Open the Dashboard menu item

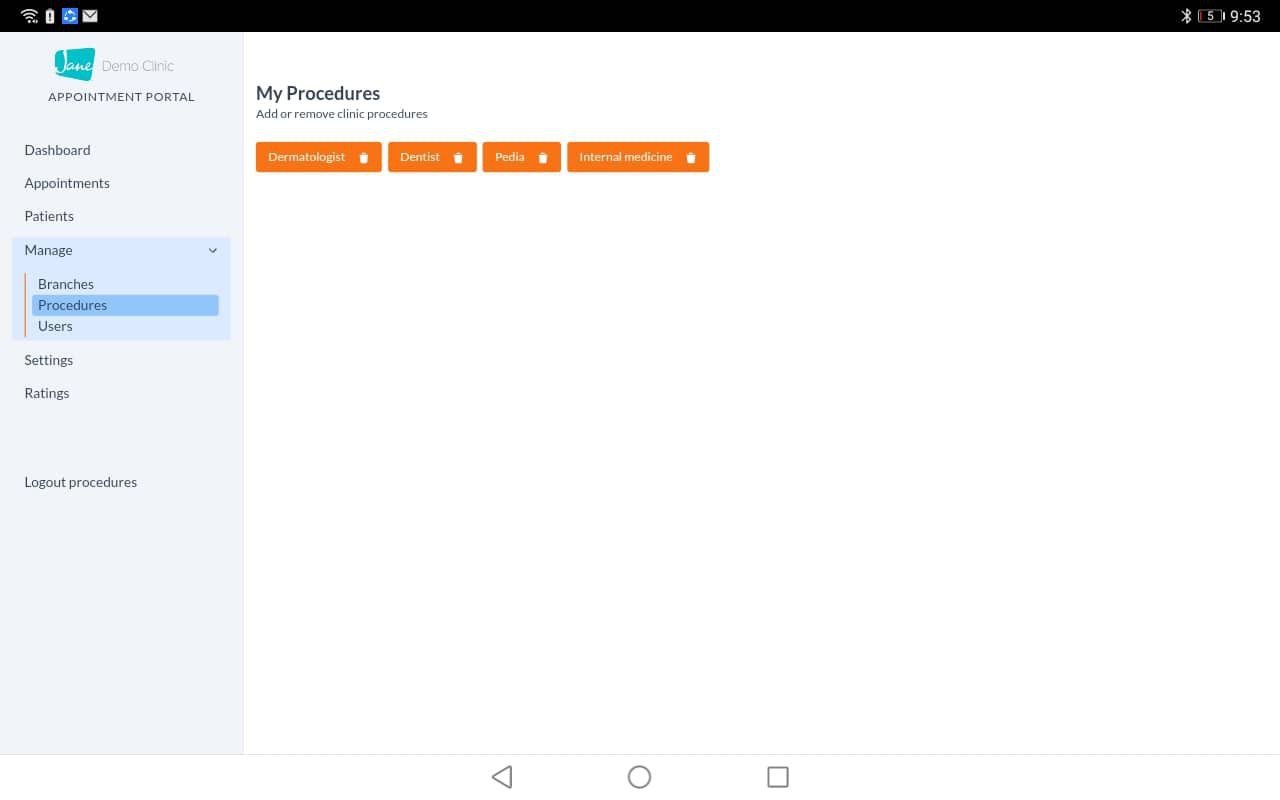tap(57, 150)
